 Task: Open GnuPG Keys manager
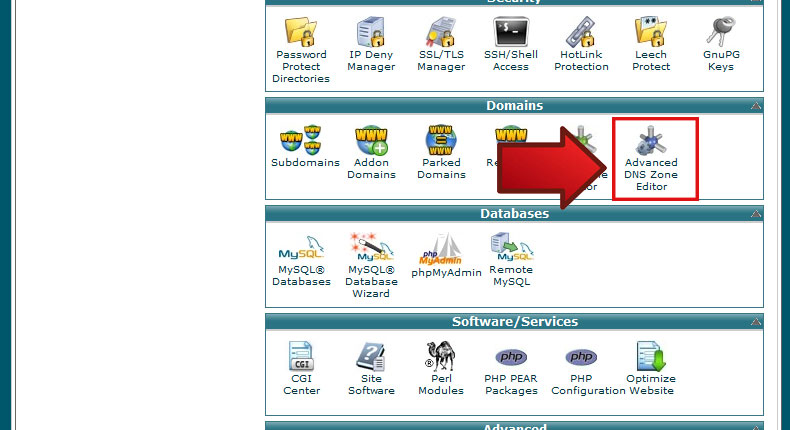(721, 31)
